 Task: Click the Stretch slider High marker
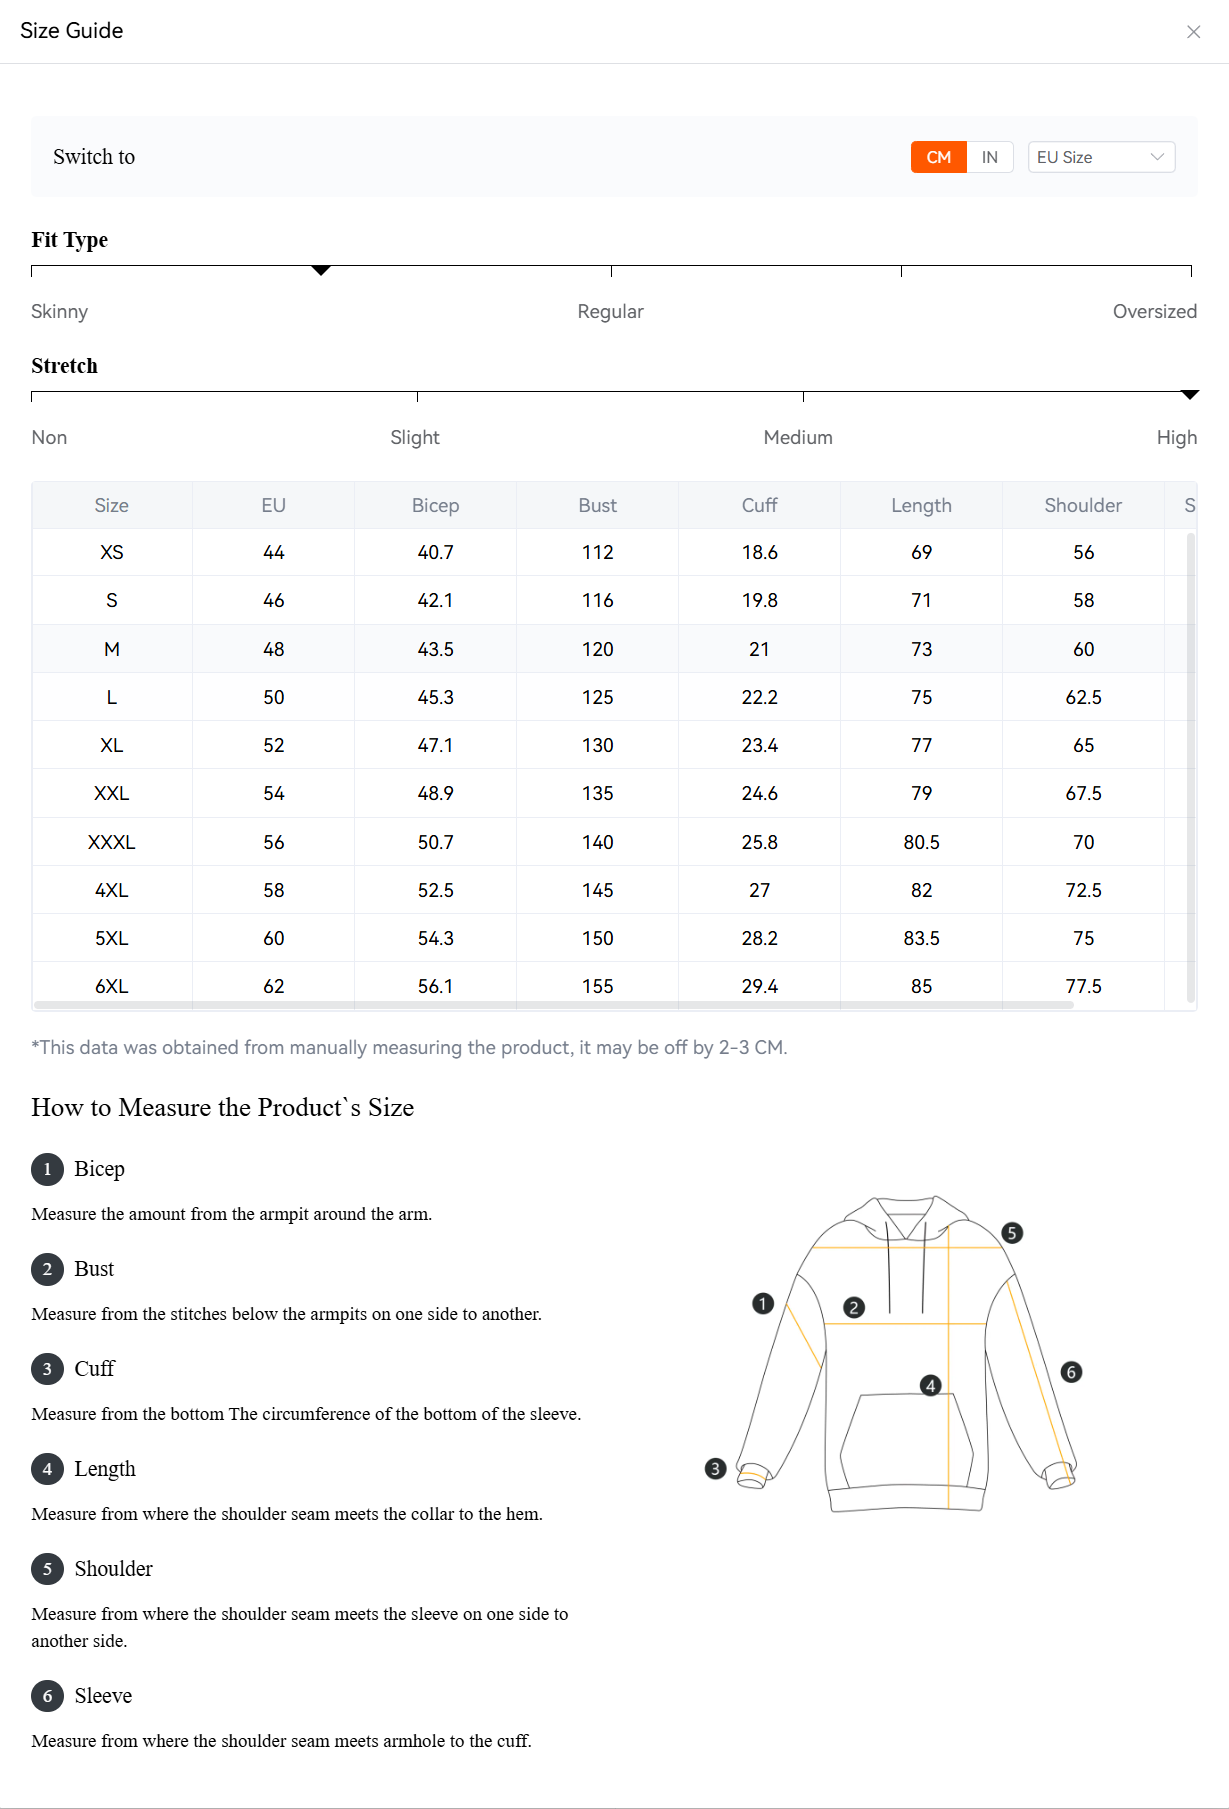(1190, 395)
